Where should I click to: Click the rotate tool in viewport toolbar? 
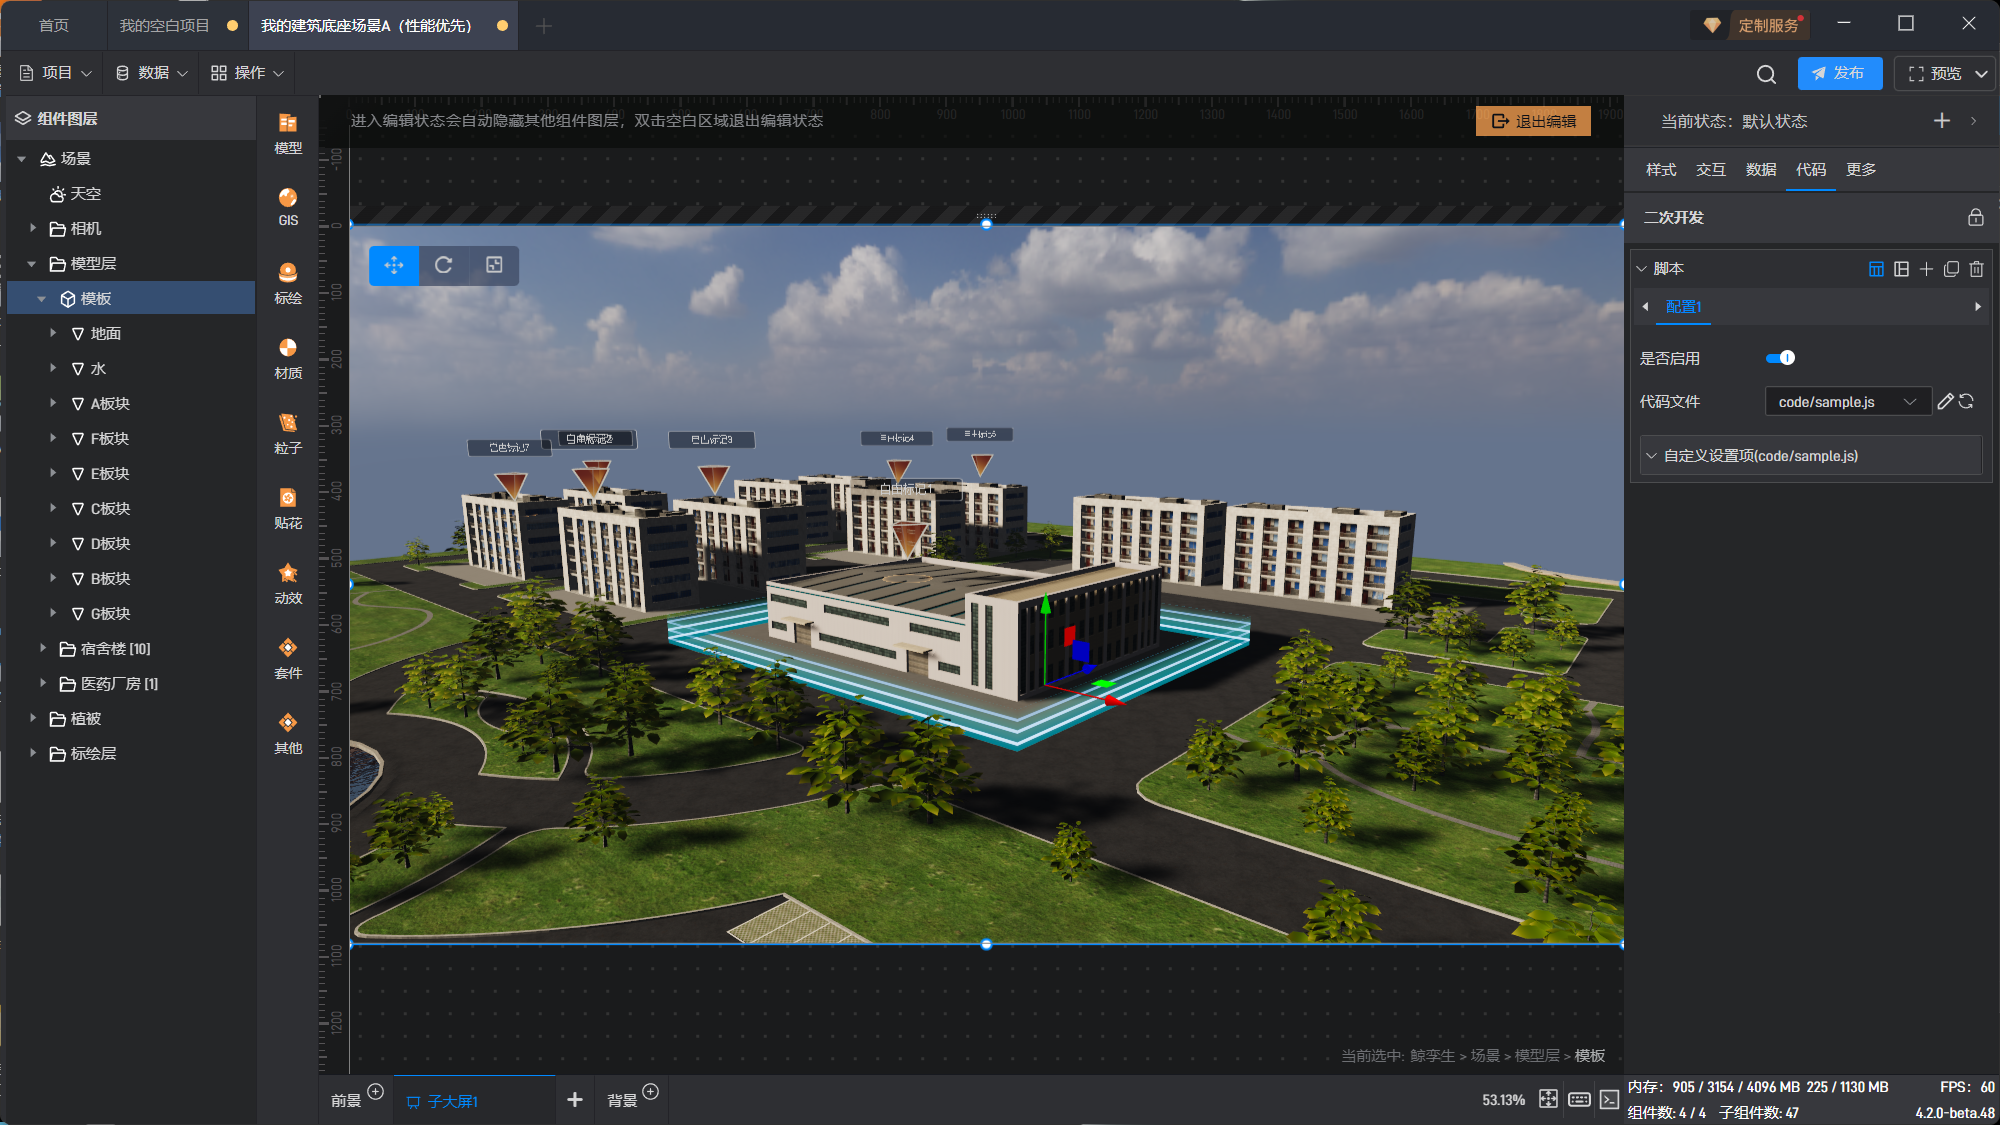(444, 265)
